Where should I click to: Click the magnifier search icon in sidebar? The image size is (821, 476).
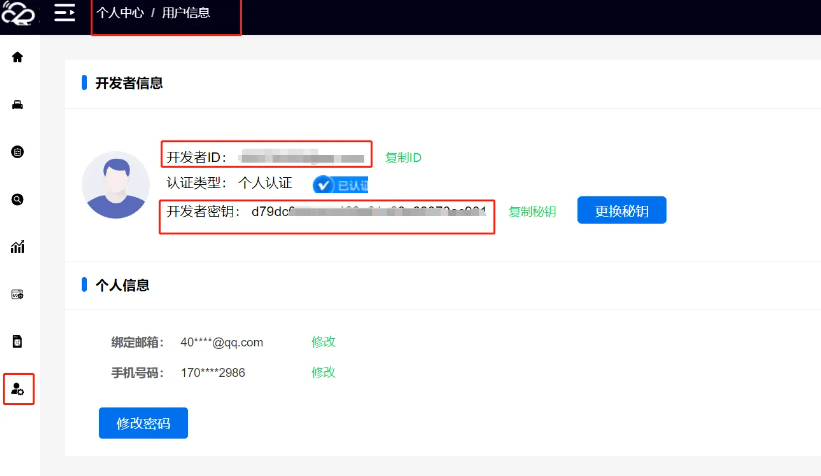[17, 199]
